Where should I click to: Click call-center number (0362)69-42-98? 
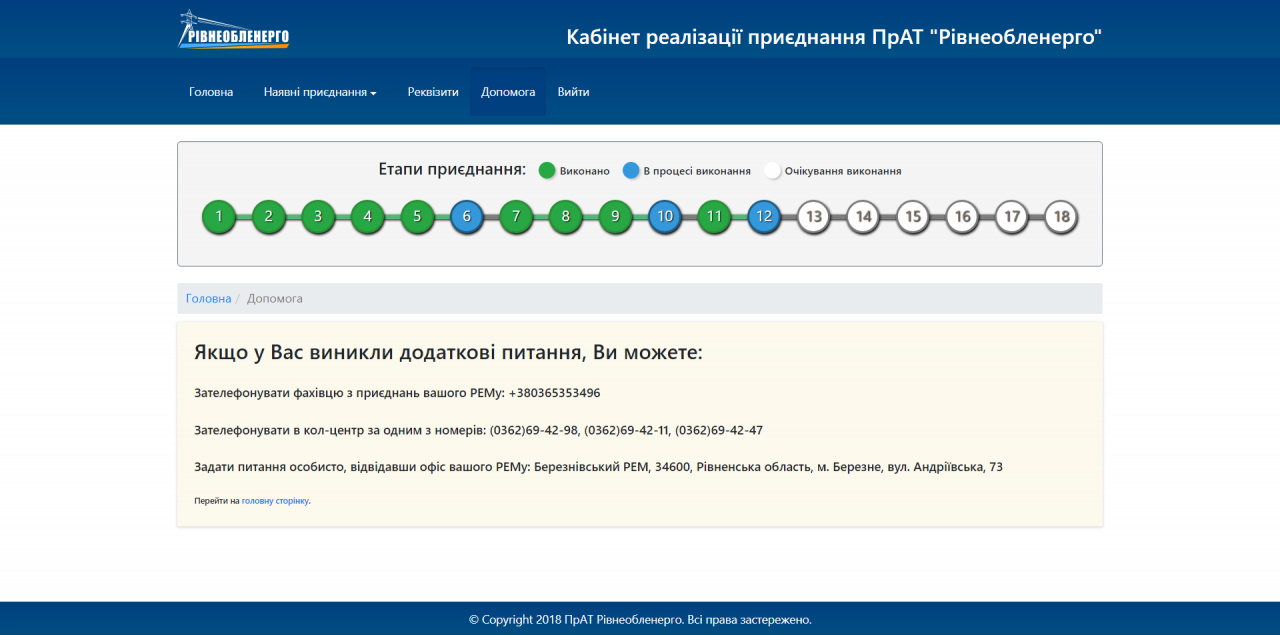(x=534, y=430)
